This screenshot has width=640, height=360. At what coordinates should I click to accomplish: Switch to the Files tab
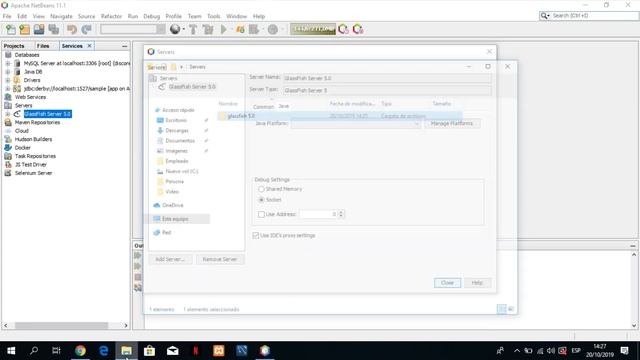[x=43, y=46]
